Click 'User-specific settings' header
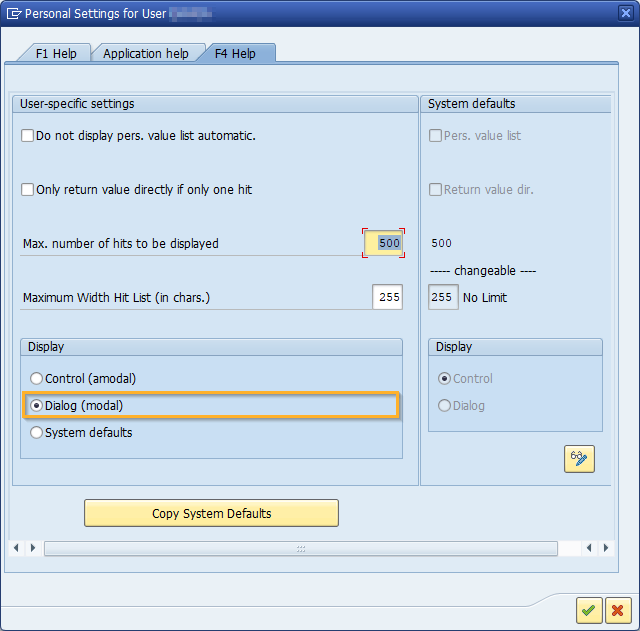This screenshot has height=631, width=640. 77,104
